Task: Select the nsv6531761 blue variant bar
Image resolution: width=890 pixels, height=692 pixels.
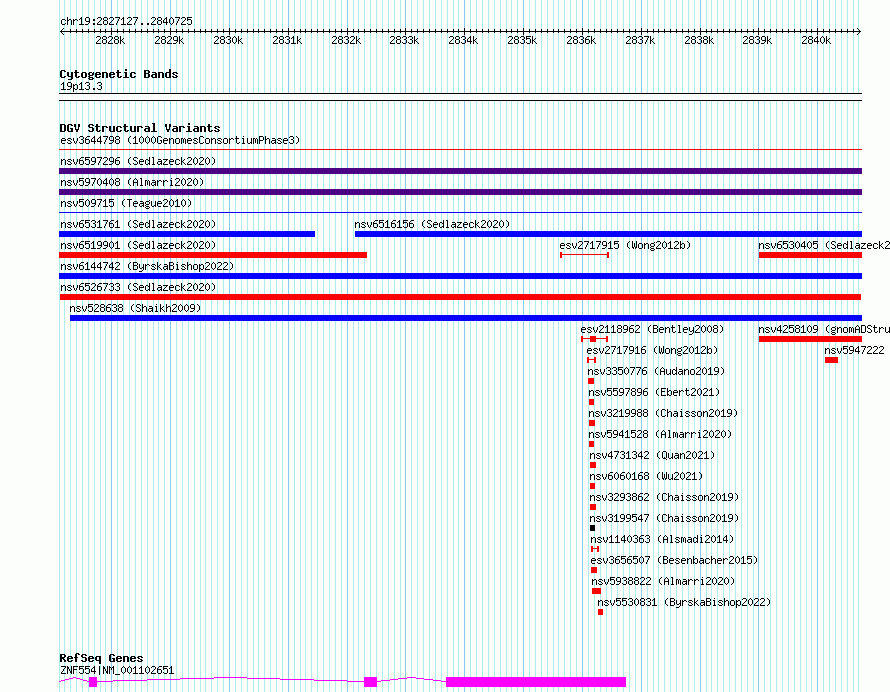Action: coord(187,234)
